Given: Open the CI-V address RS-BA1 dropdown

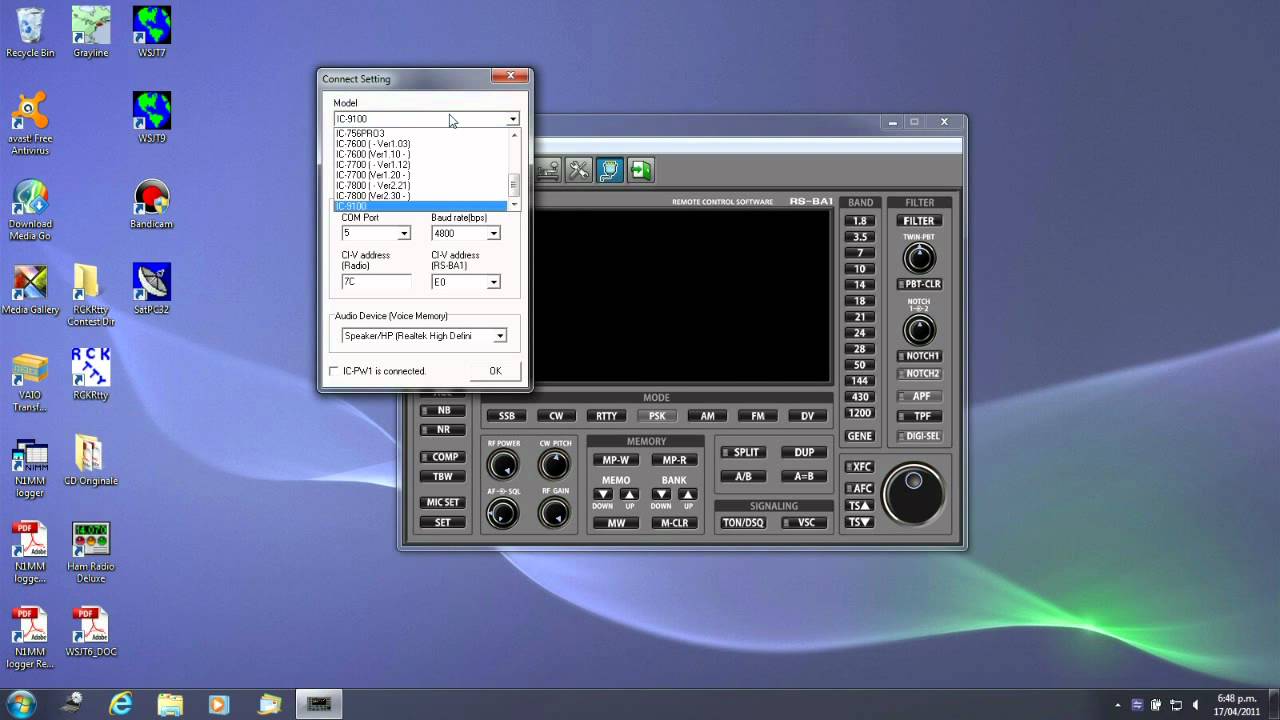Looking at the screenshot, I should (x=493, y=282).
